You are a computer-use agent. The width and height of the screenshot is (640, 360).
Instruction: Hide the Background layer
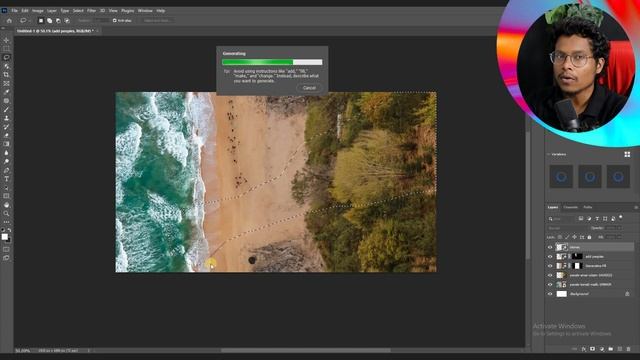point(550,294)
